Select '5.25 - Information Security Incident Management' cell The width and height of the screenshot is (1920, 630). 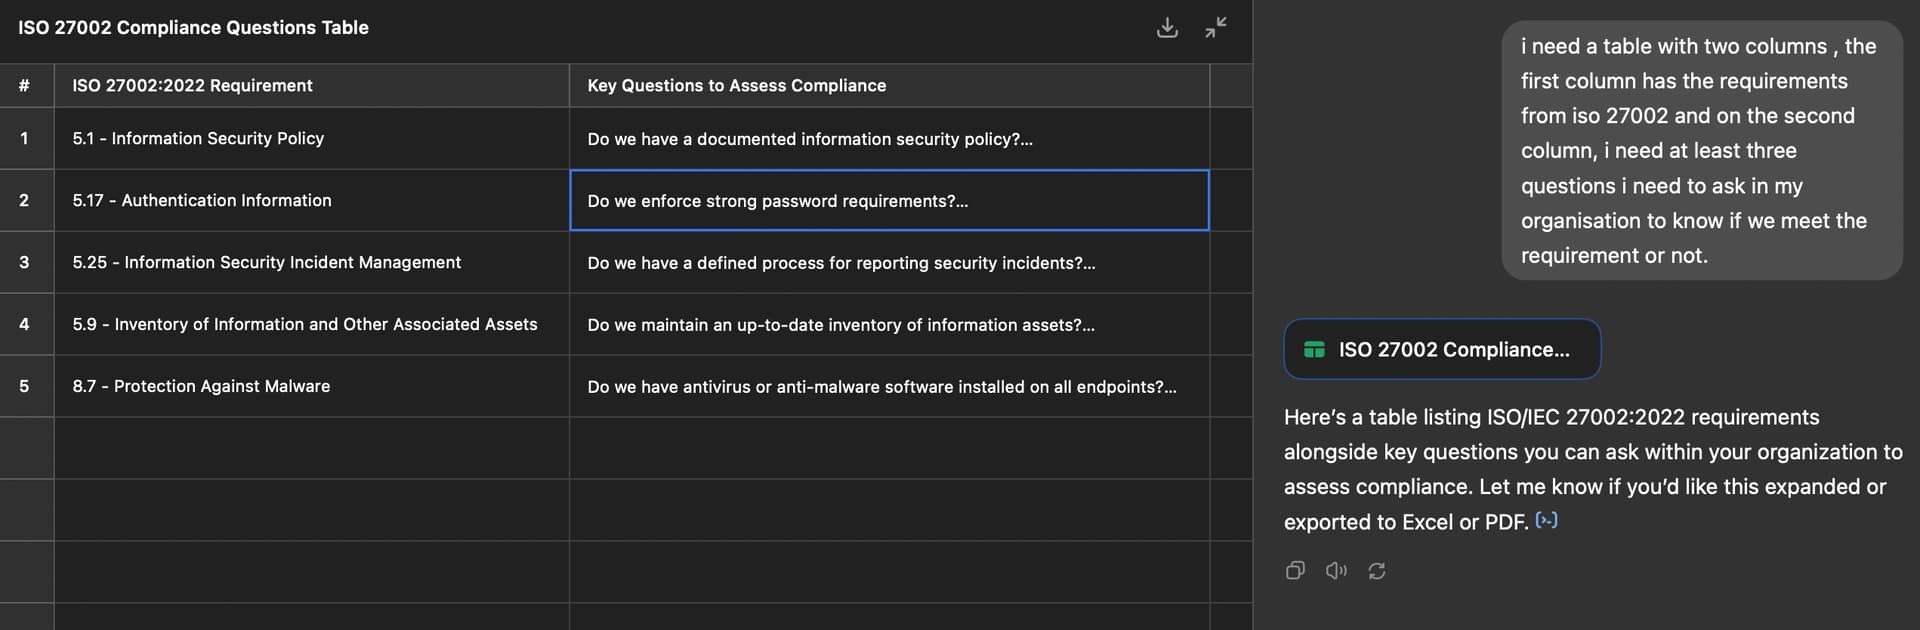[x=312, y=262]
